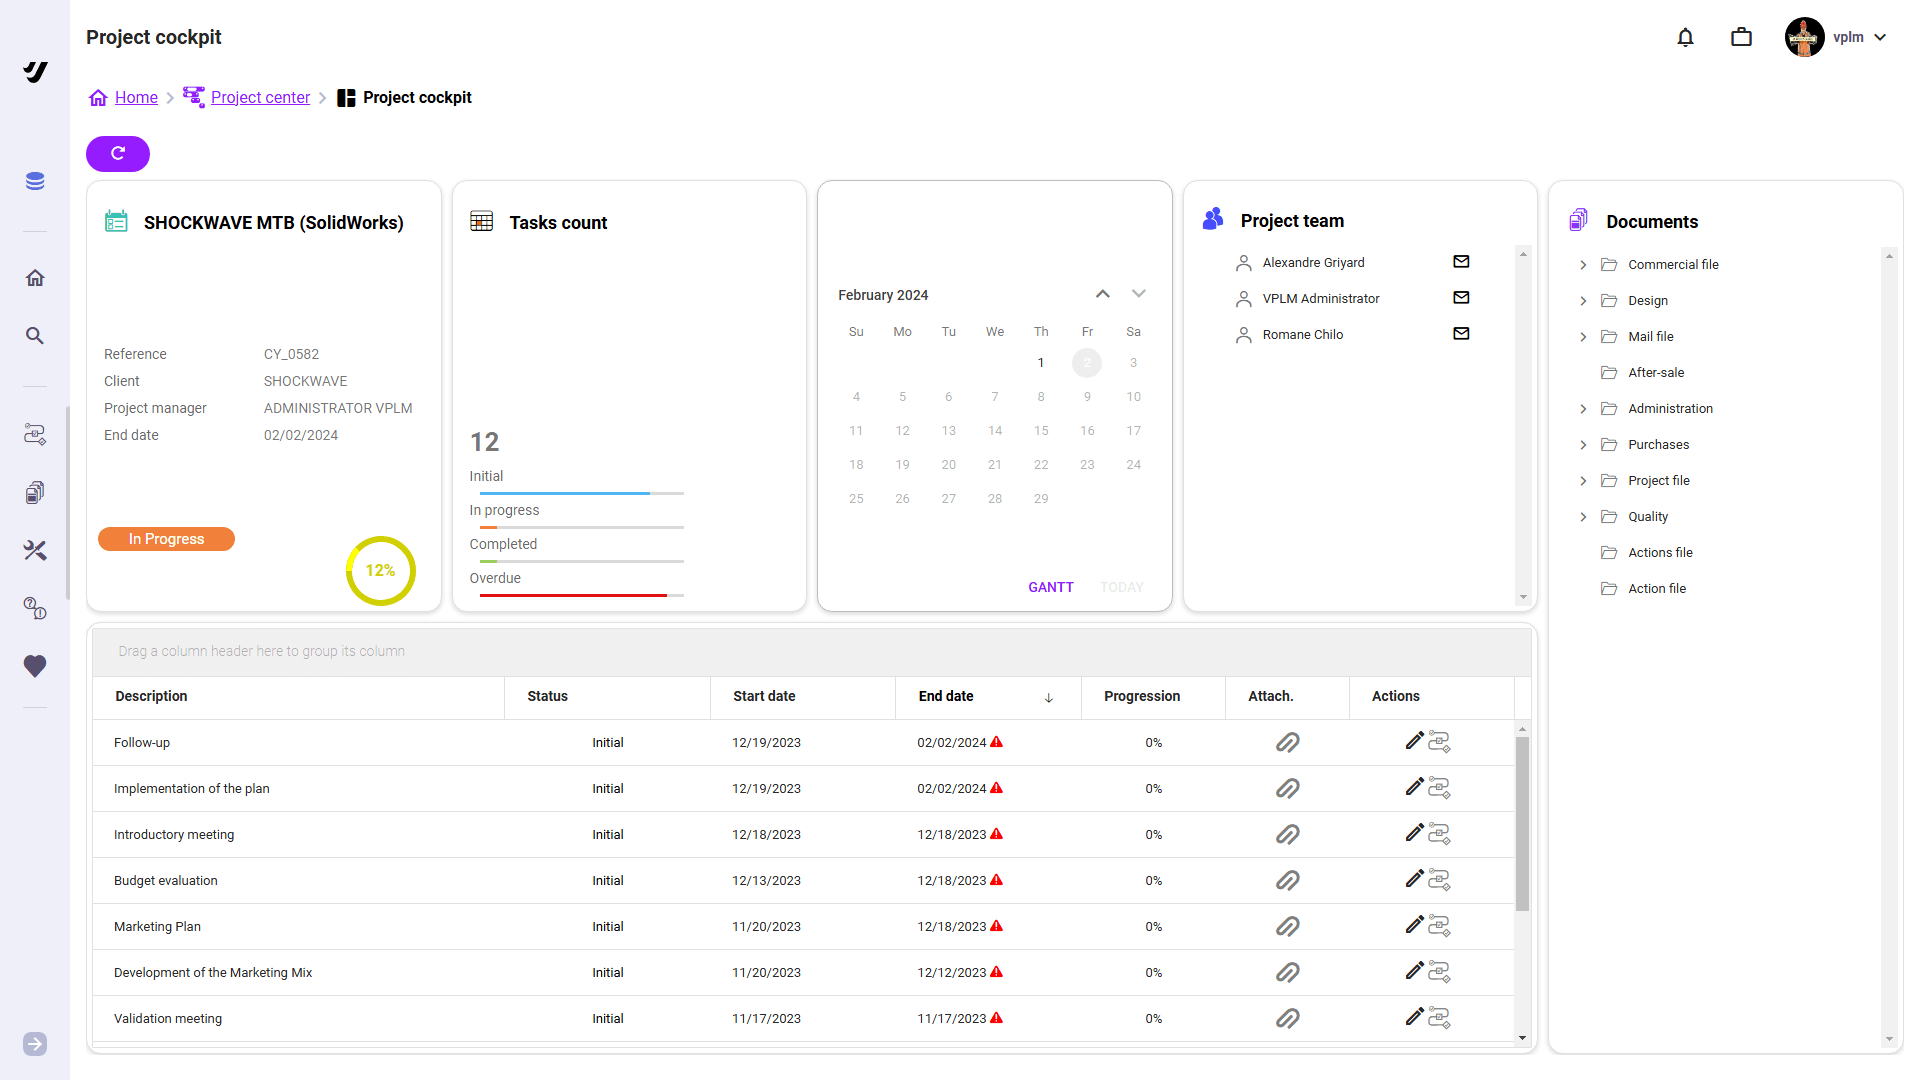Email Alexandre Griyard via envelope icon
Viewport: 1920px width, 1080px height.
click(1461, 262)
